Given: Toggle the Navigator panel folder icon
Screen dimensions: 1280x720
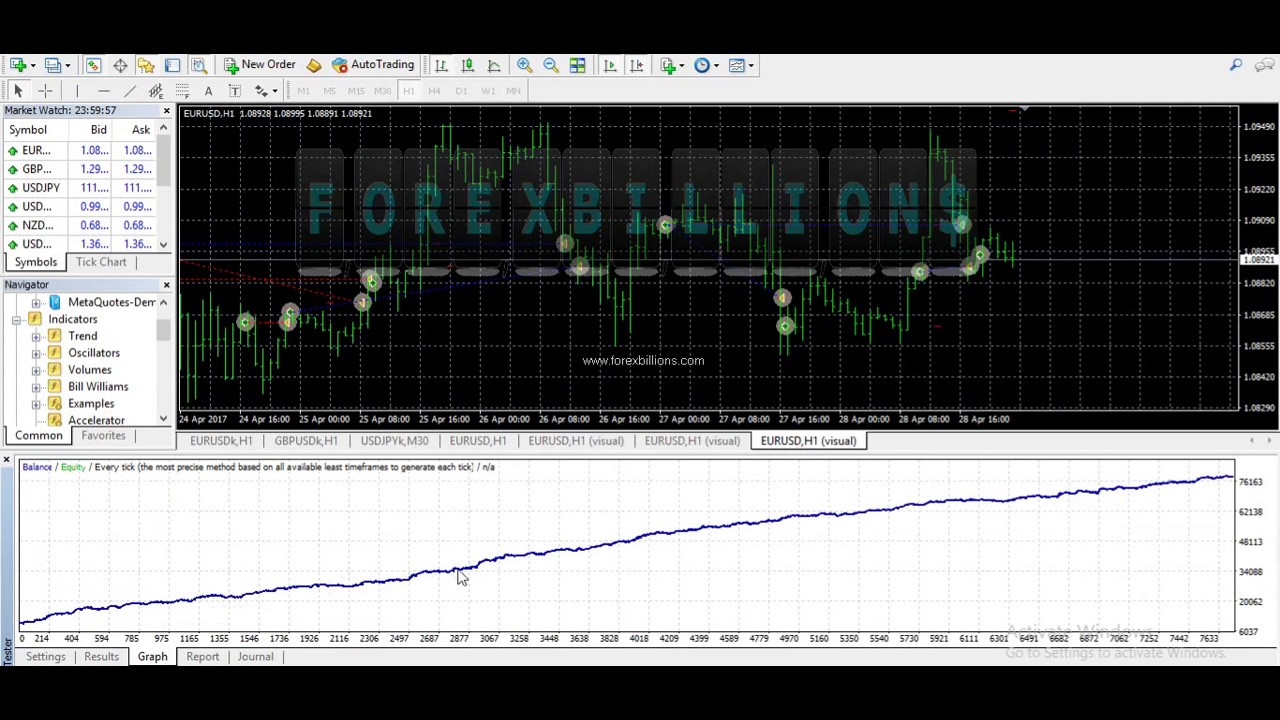Looking at the screenshot, I should click(x=146, y=65).
